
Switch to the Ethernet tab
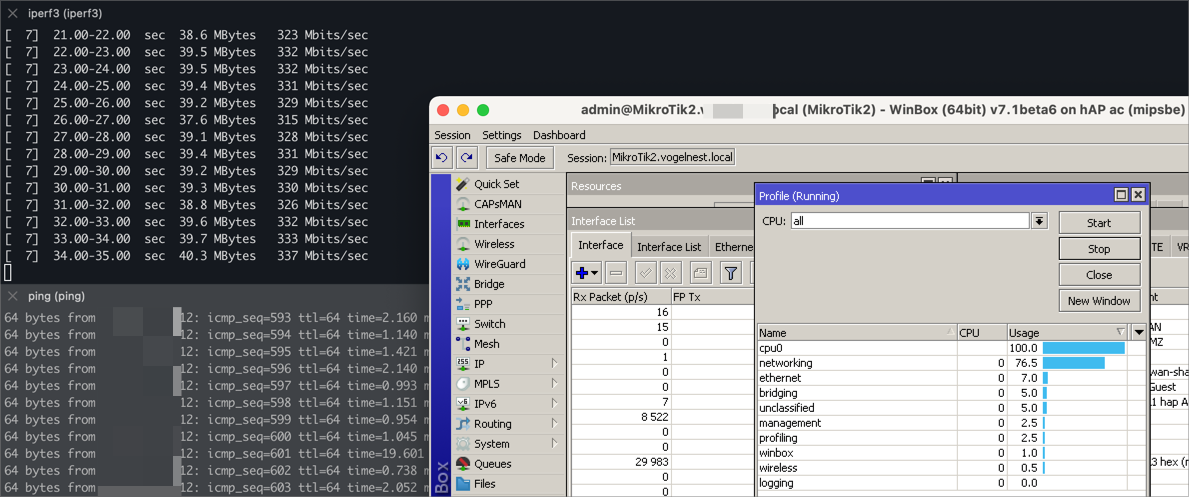click(x=734, y=247)
